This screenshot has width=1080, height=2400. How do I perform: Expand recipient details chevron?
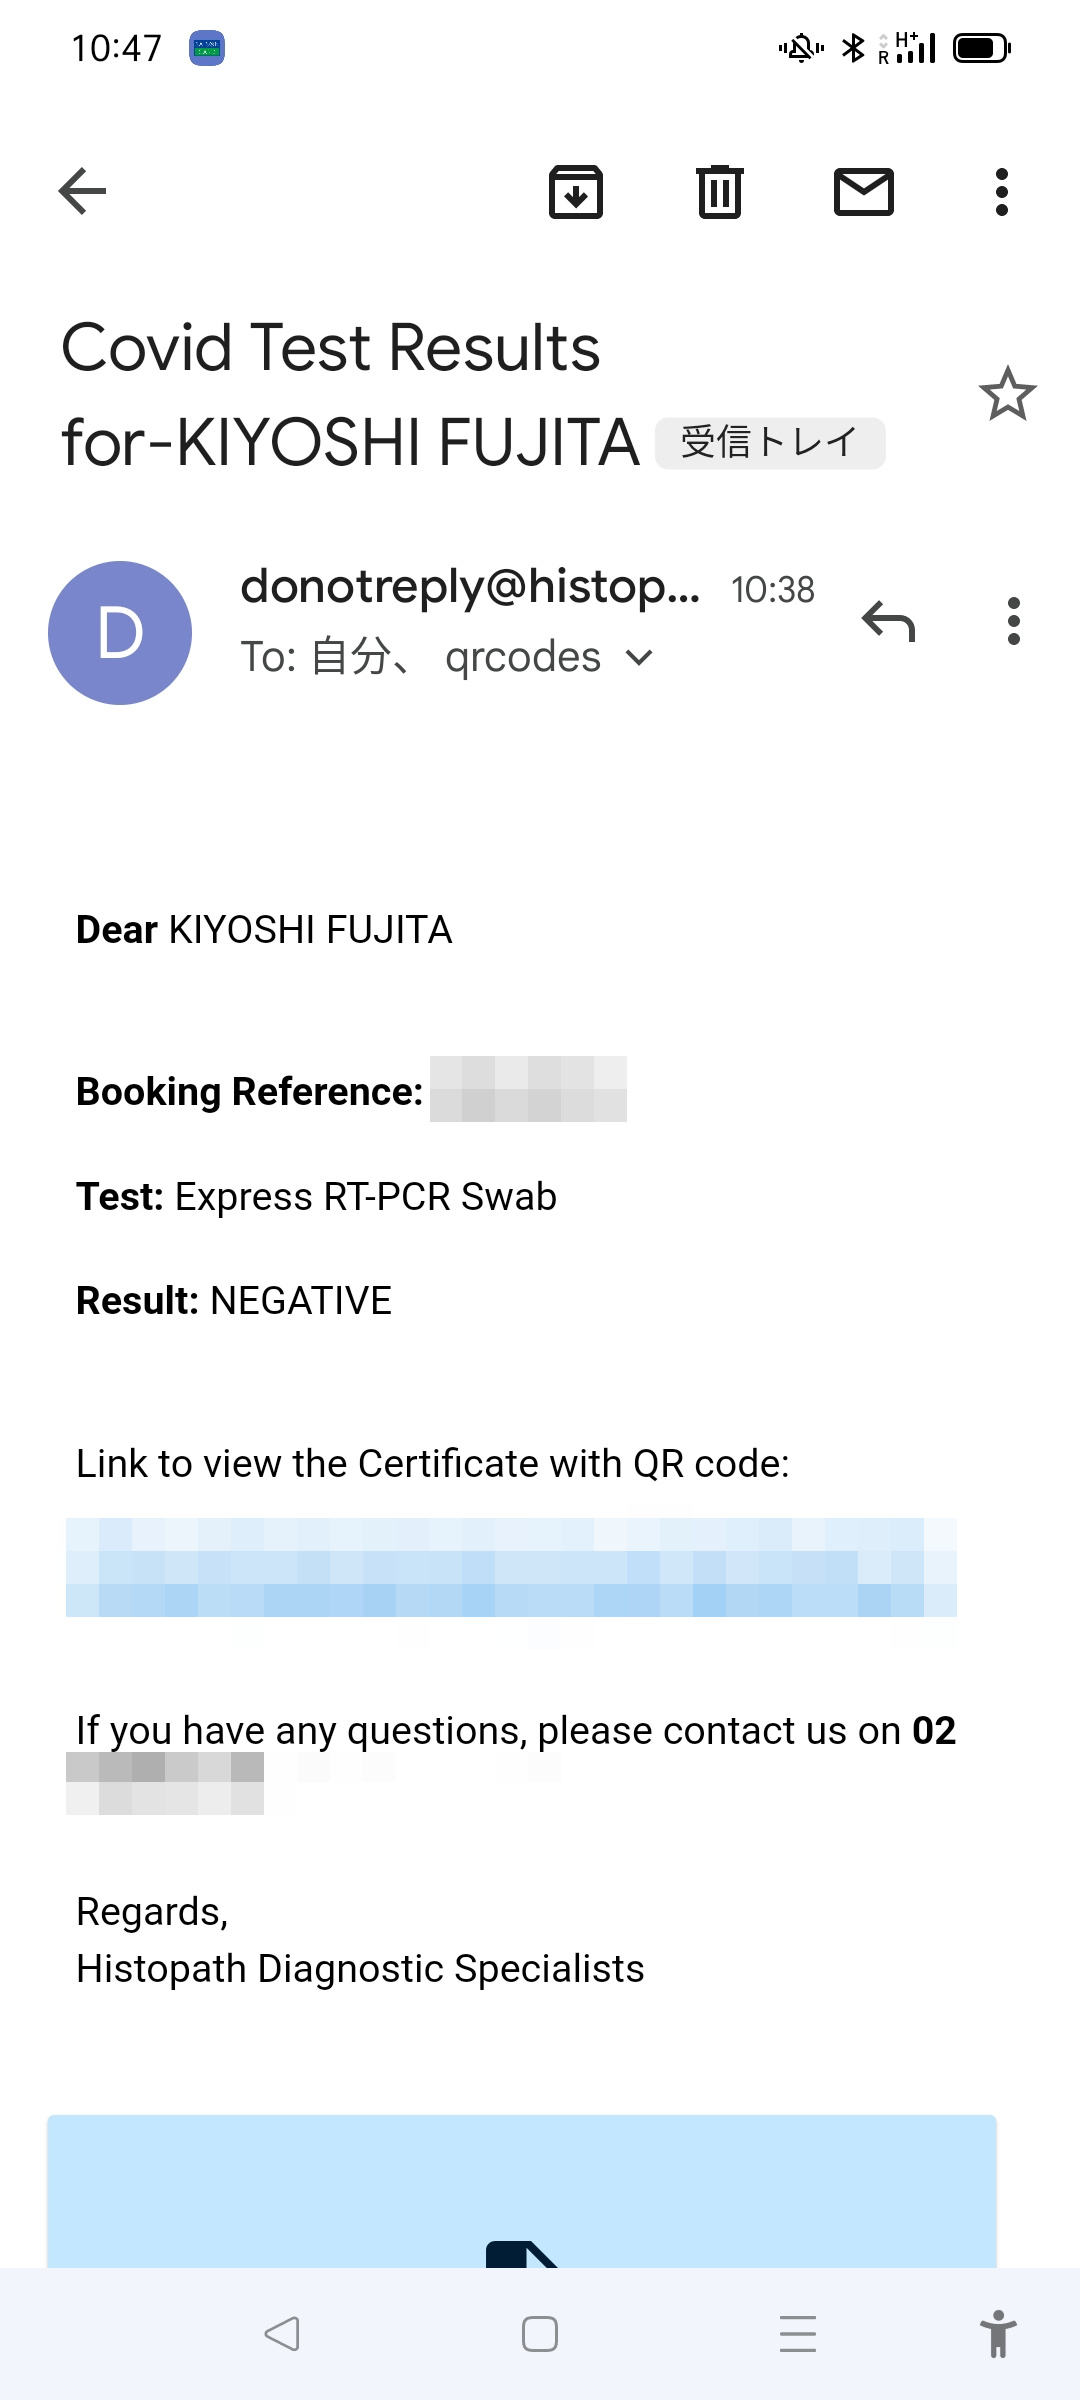pyautogui.click(x=638, y=657)
